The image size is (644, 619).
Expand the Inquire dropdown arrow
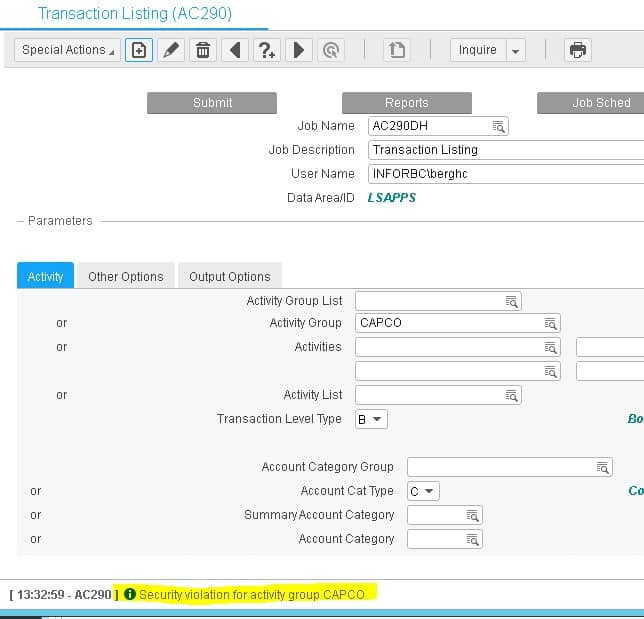click(x=516, y=51)
